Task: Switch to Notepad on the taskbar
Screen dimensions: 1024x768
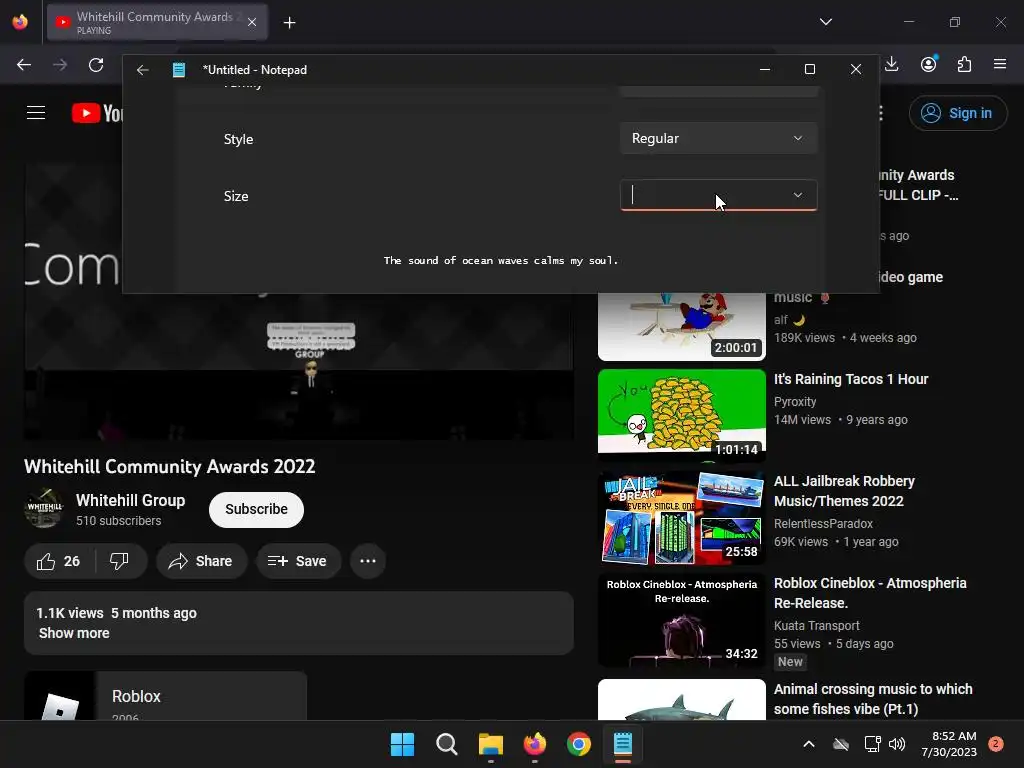Action: (623, 744)
